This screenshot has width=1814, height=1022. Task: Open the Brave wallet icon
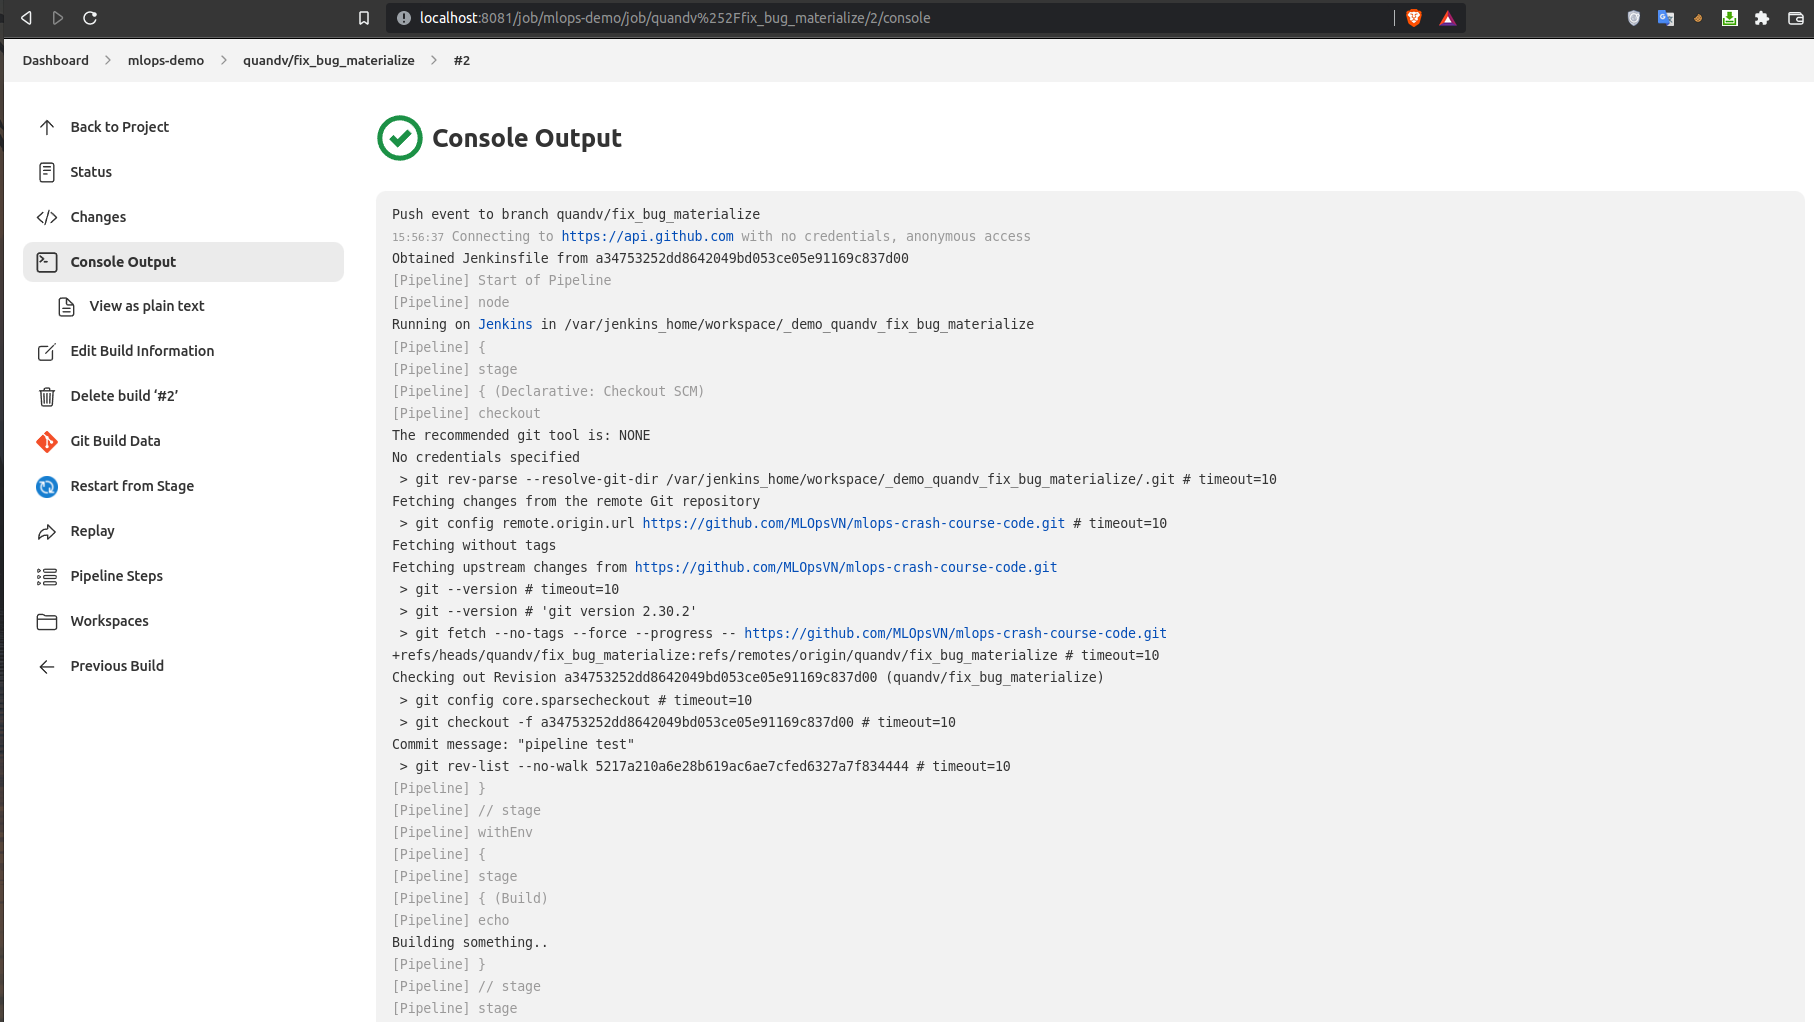[1796, 18]
